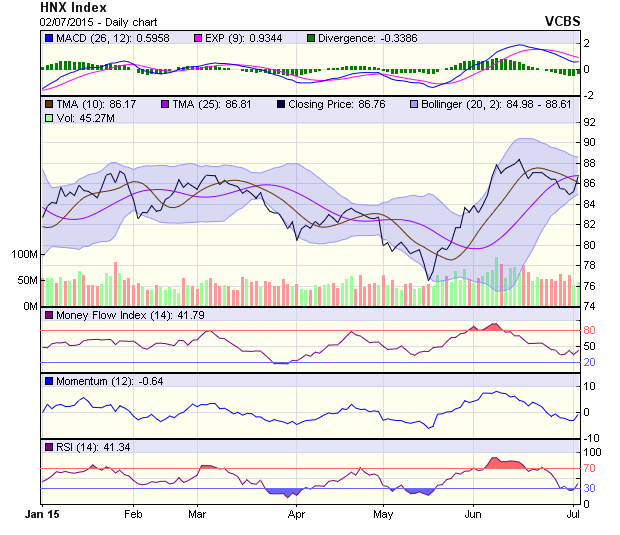Select the Apr date axis label
This screenshot has width=620, height=535.
(x=295, y=514)
